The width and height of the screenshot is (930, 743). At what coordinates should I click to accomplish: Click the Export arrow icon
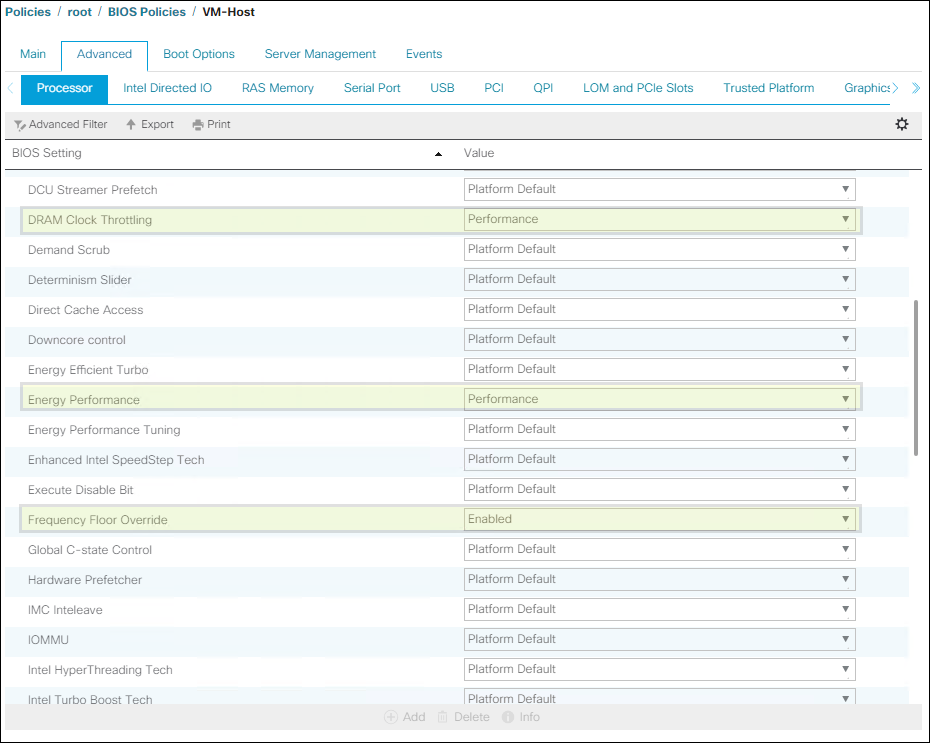click(x=131, y=125)
